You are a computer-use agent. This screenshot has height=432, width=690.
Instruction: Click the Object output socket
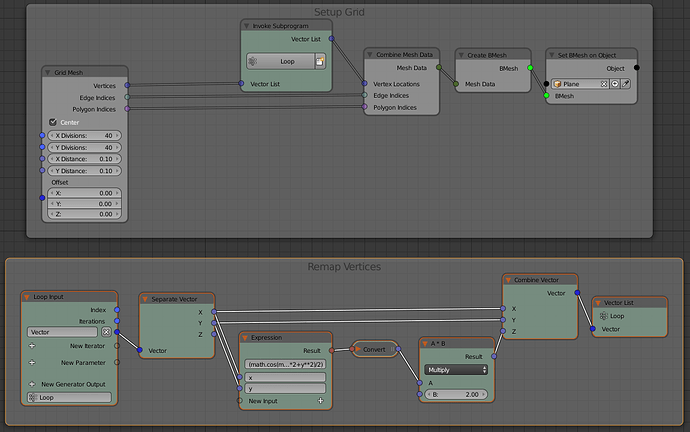coord(637,68)
